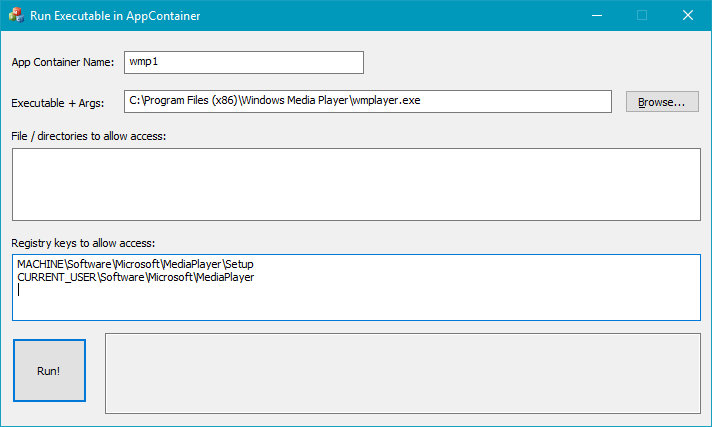The height and width of the screenshot is (427, 712).
Task: Select MACHINE\Software\Microsoft\MediaPlayer\Setup line
Action: 135,264
